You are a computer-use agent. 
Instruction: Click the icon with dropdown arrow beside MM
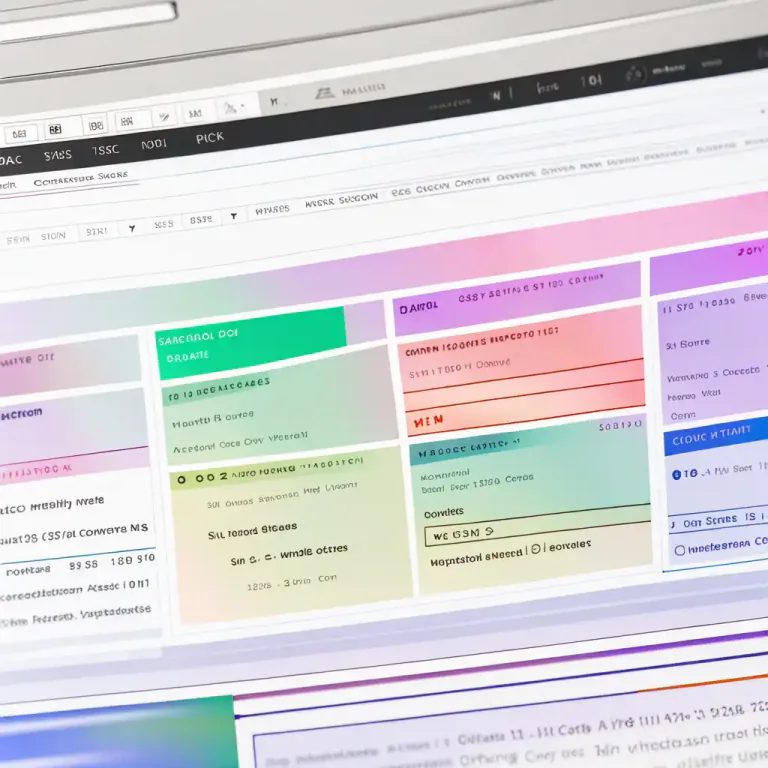[x=233, y=107]
